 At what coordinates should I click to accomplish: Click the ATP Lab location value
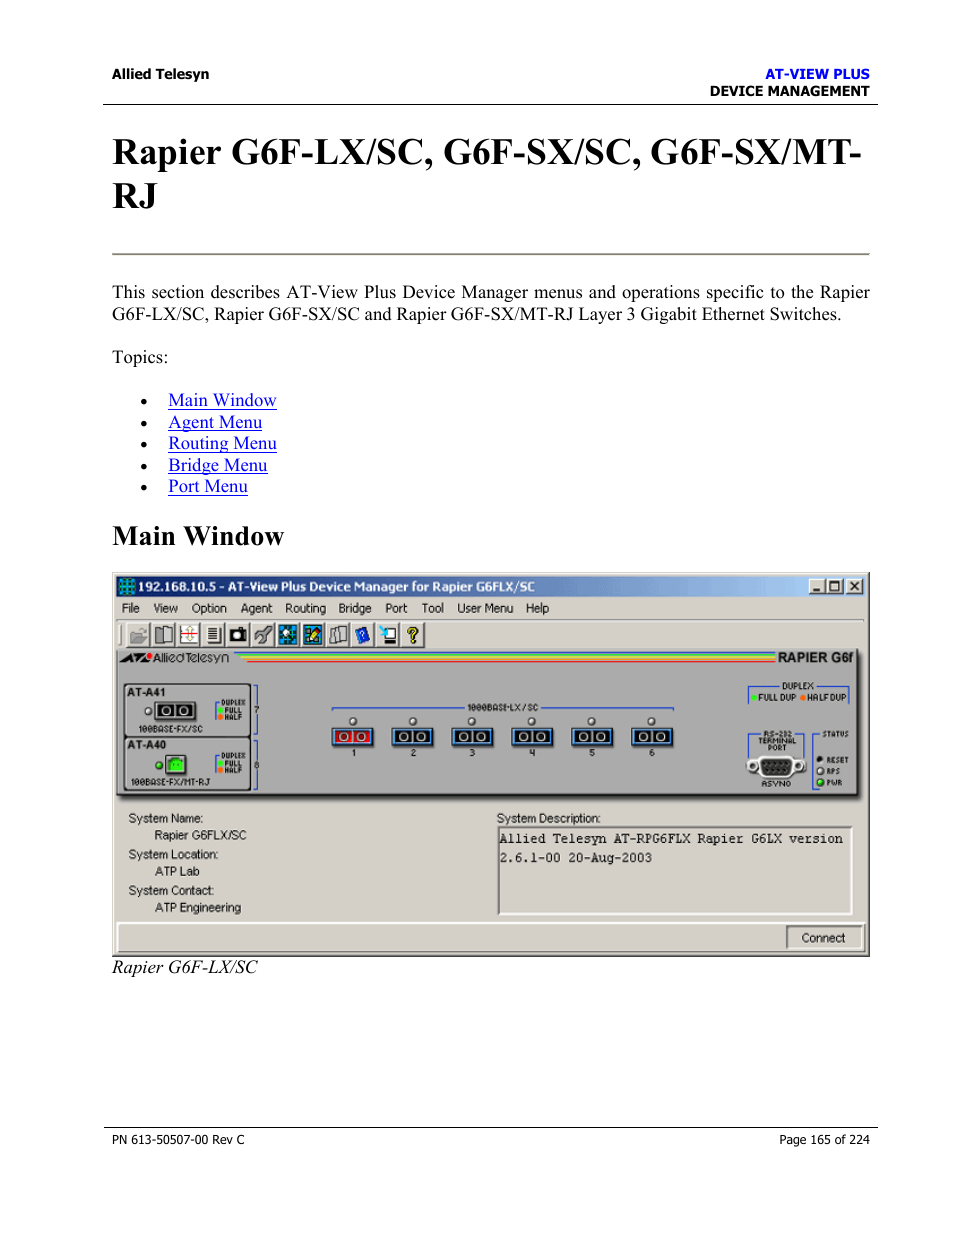pos(177,871)
